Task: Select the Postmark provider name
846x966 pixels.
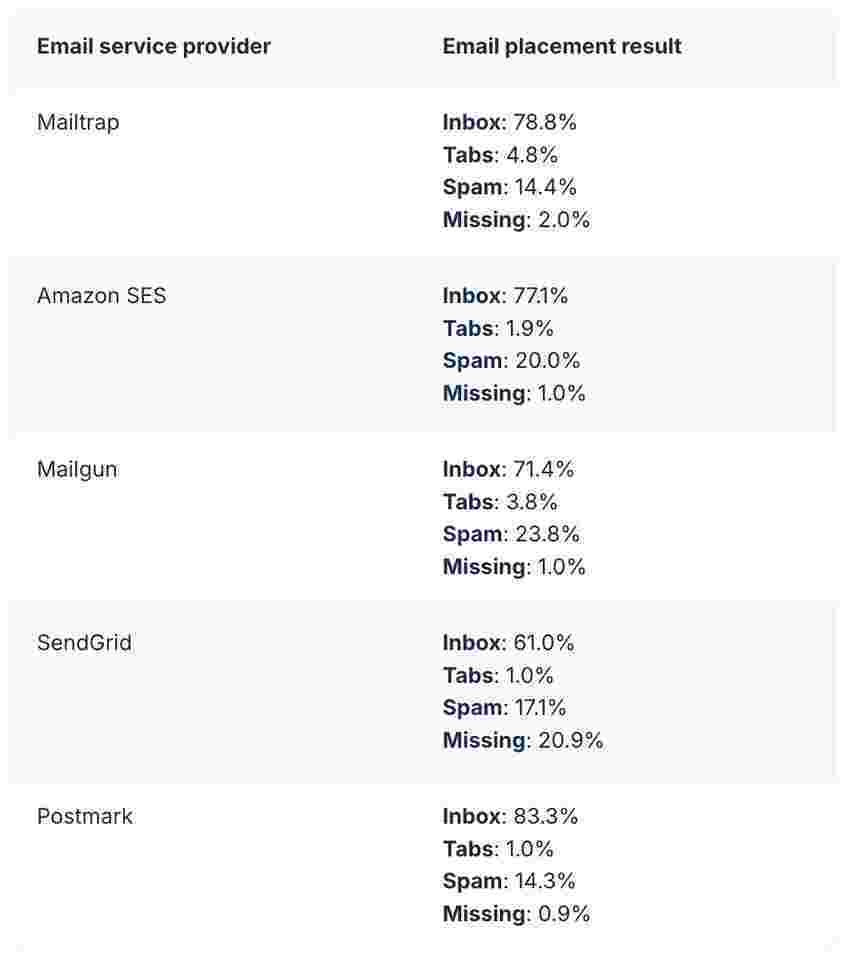Action: pyautogui.click(x=85, y=816)
